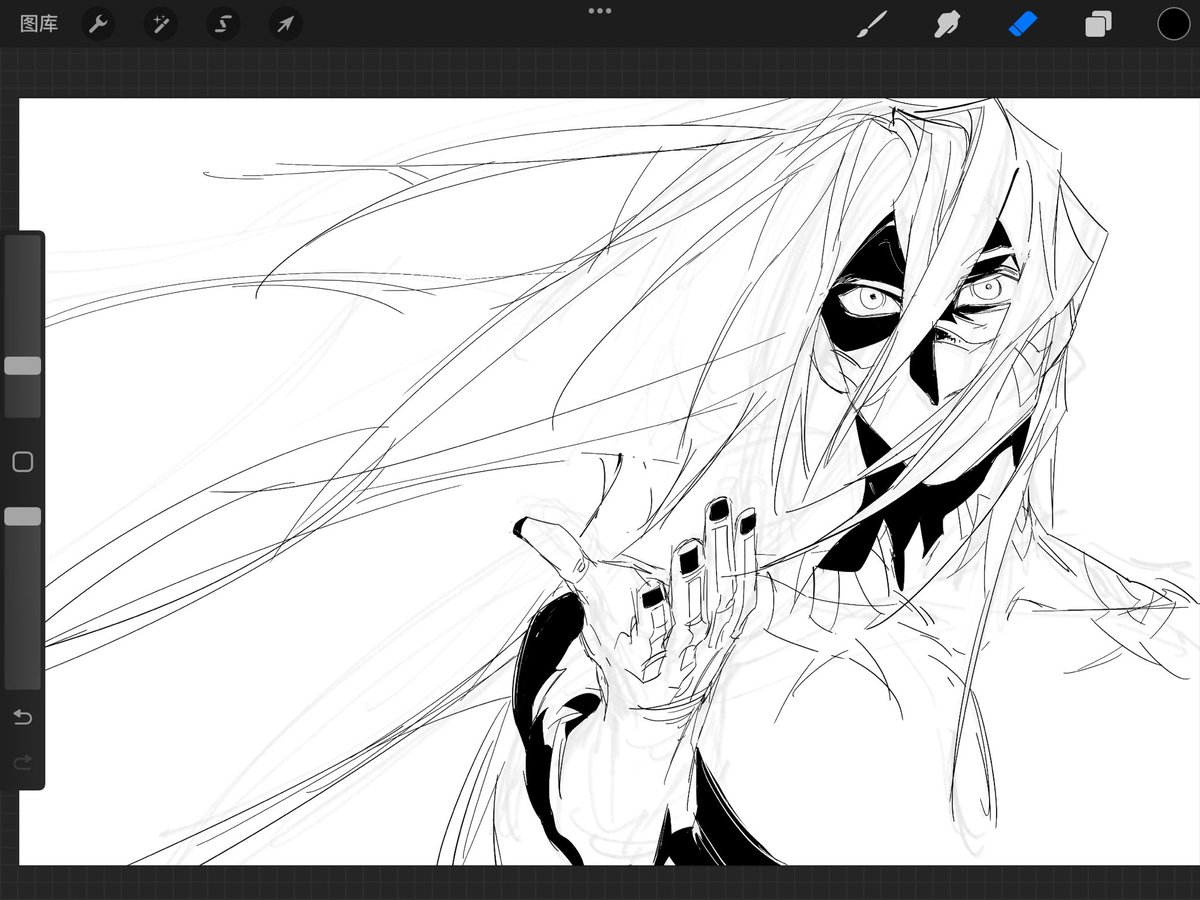Select the Smudge tool
Image resolution: width=1200 pixels, height=900 pixels.
947,24
